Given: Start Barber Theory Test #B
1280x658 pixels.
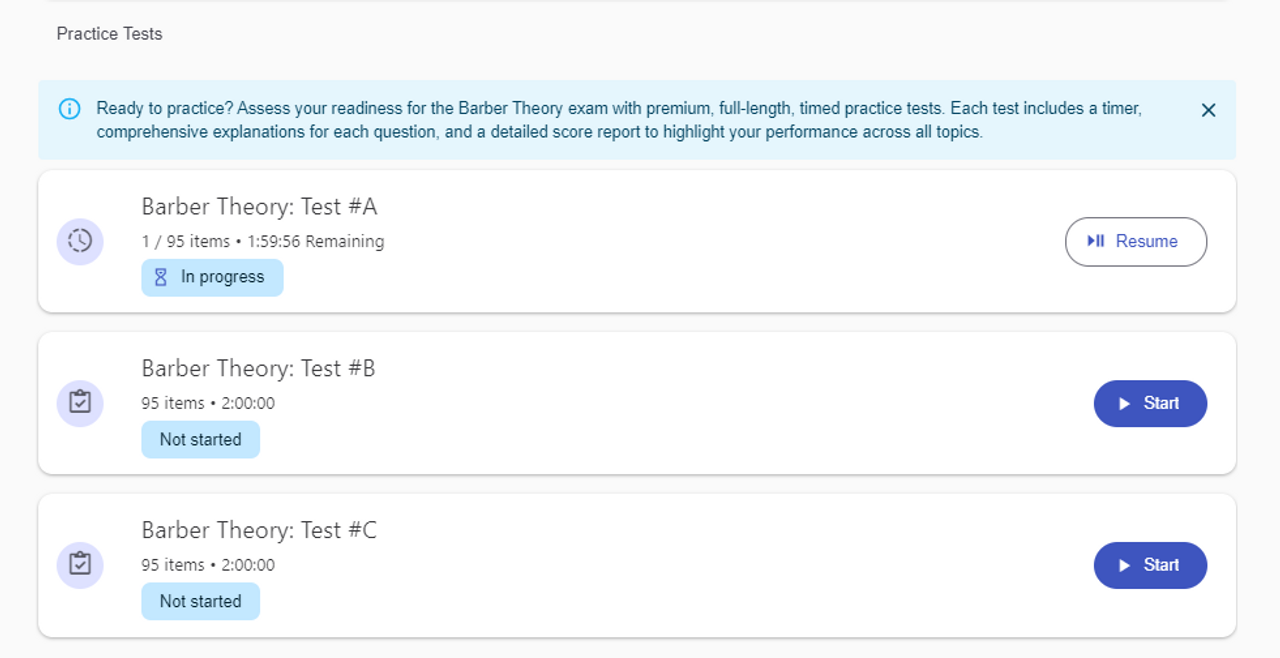Looking at the screenshot, I should pyautogui.click(x=1150, y=403).
